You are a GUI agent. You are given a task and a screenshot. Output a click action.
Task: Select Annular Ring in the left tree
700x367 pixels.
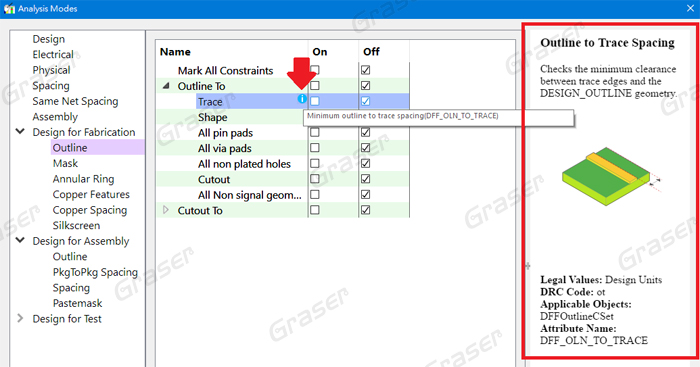(x=83, y=179)
